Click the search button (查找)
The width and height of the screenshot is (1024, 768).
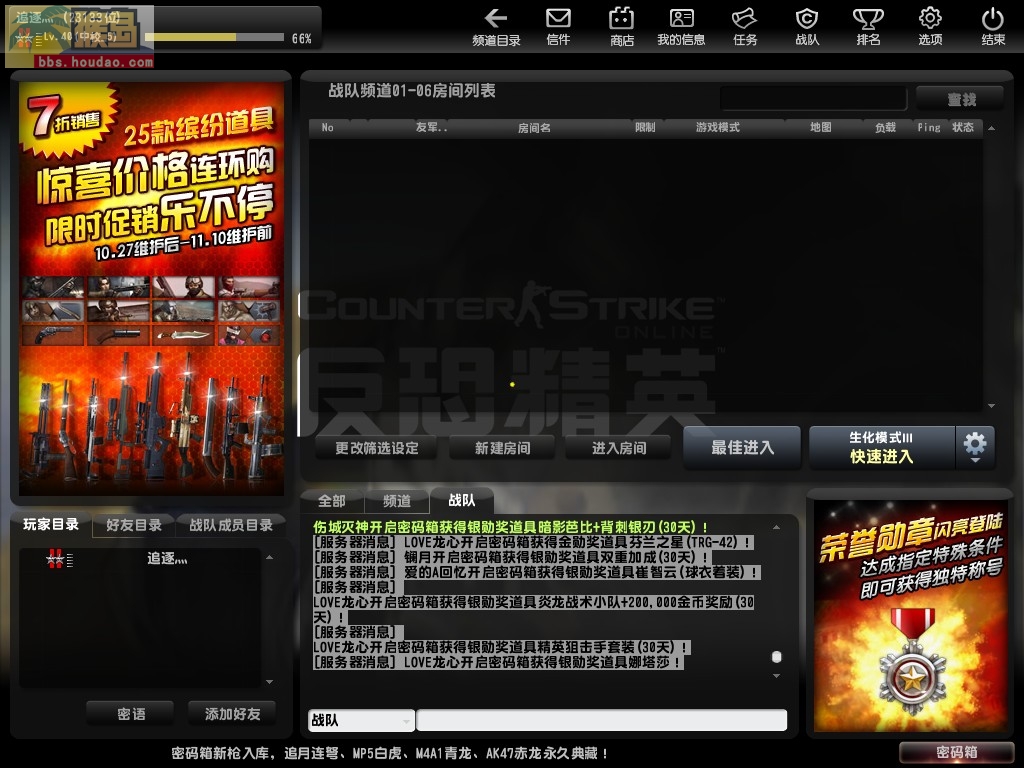[x=961, y=99]
